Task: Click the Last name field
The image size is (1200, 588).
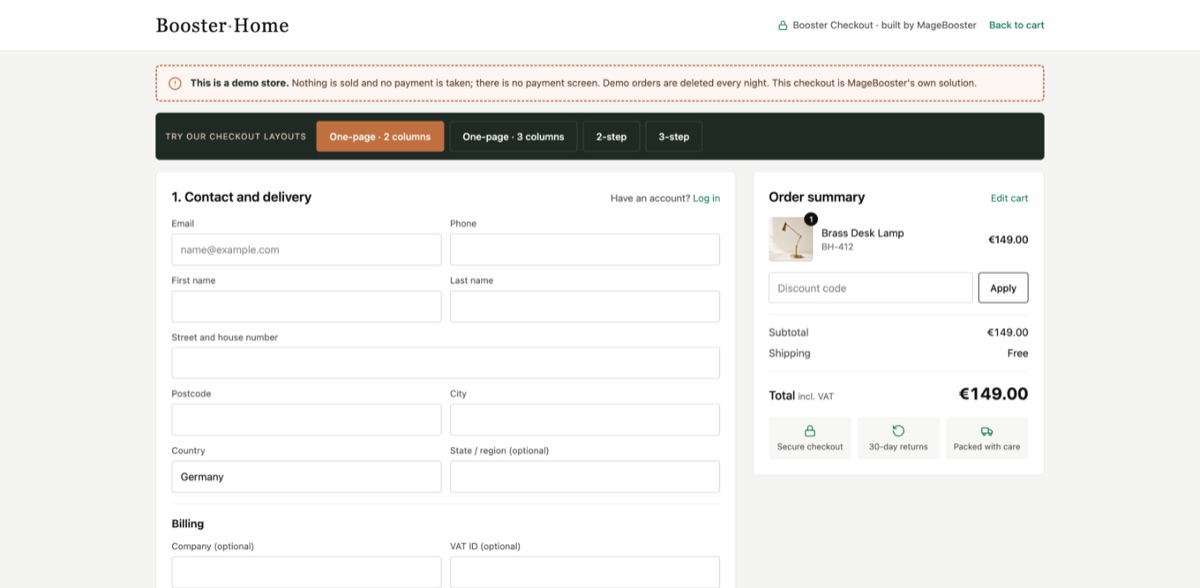Action: 585,307
